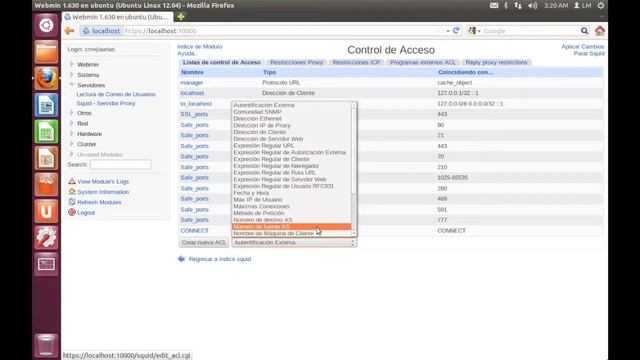Go back with Firefox back arrow

click(x=69, y=31)
